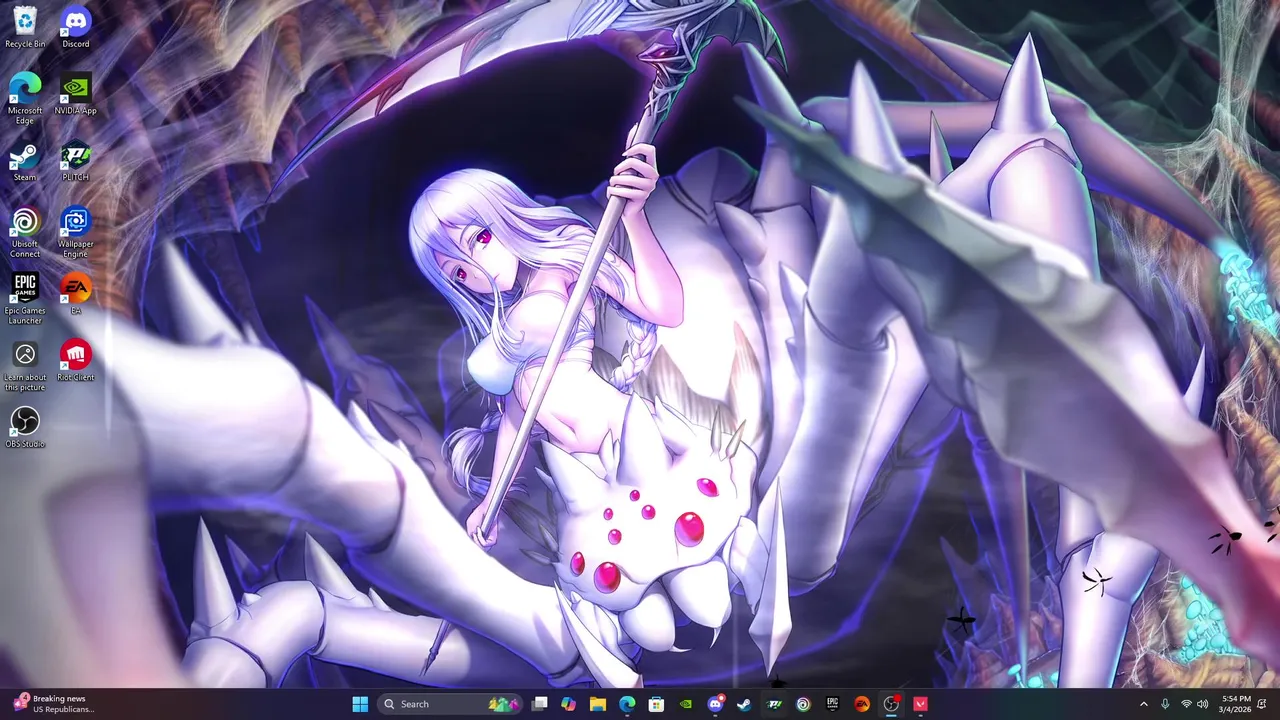Open Discord from the taskbar

(x=715, y=704)
